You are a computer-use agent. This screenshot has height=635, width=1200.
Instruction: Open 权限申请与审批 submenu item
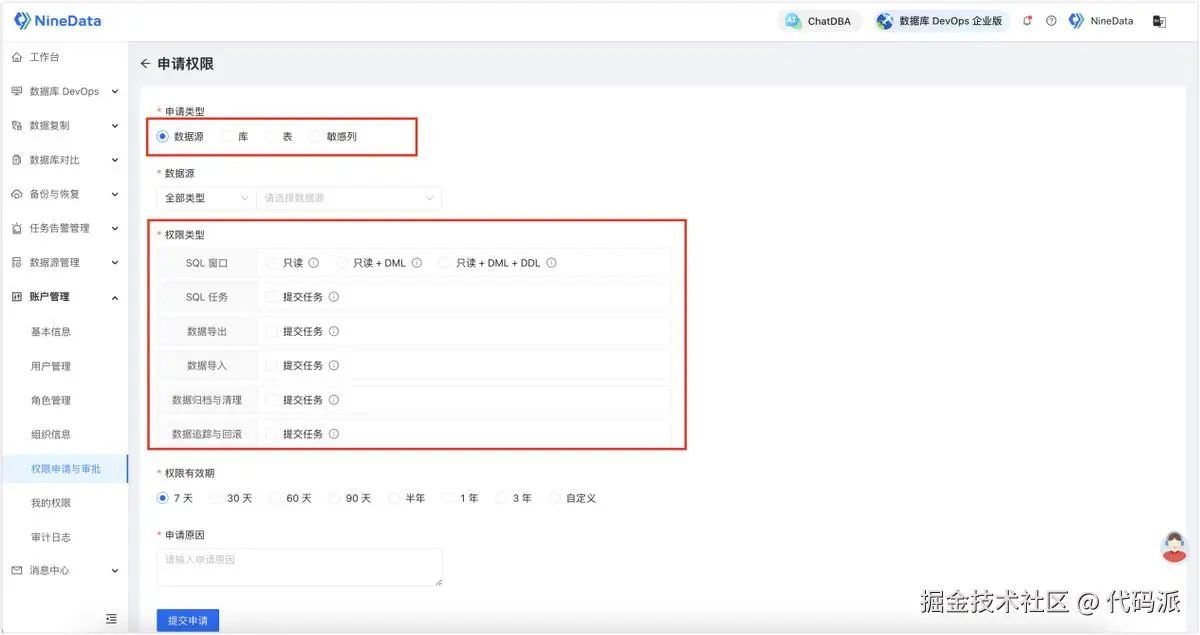pos(64,468)
